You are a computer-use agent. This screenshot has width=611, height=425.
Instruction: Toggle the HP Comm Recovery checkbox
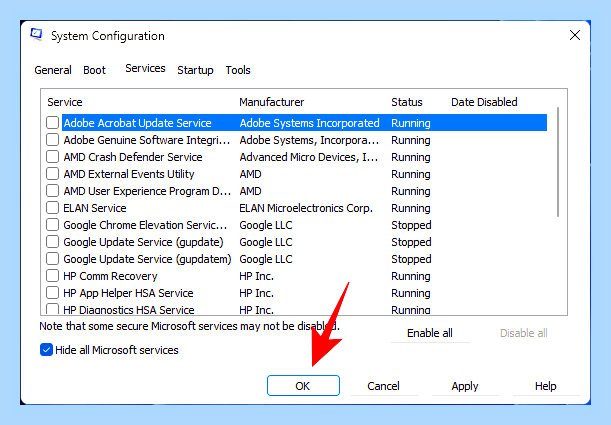[x=52, y=276]
